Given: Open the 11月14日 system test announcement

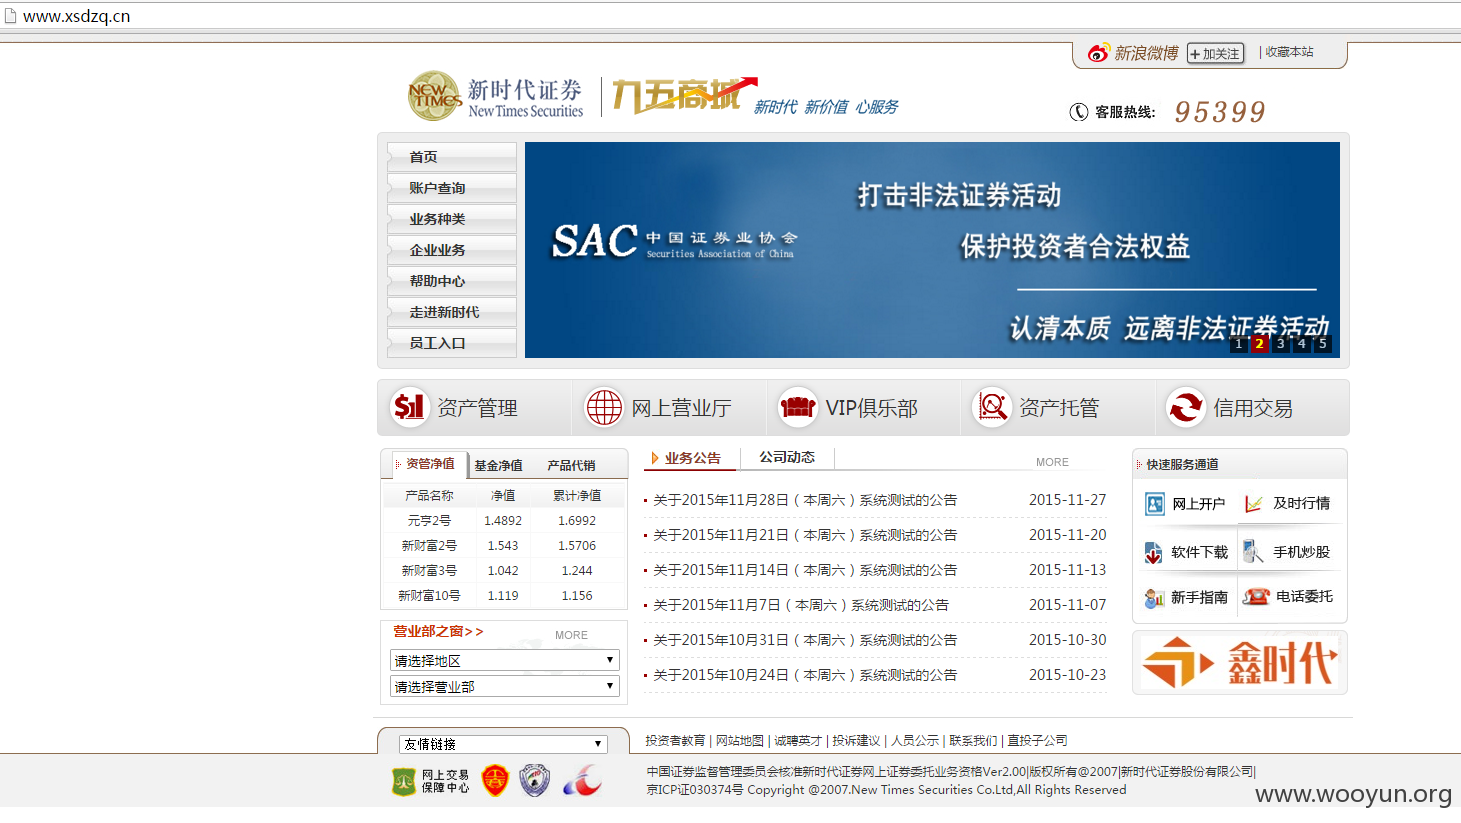Looking at the screenshot, I should pyautogui.click(x=805, y=570).
